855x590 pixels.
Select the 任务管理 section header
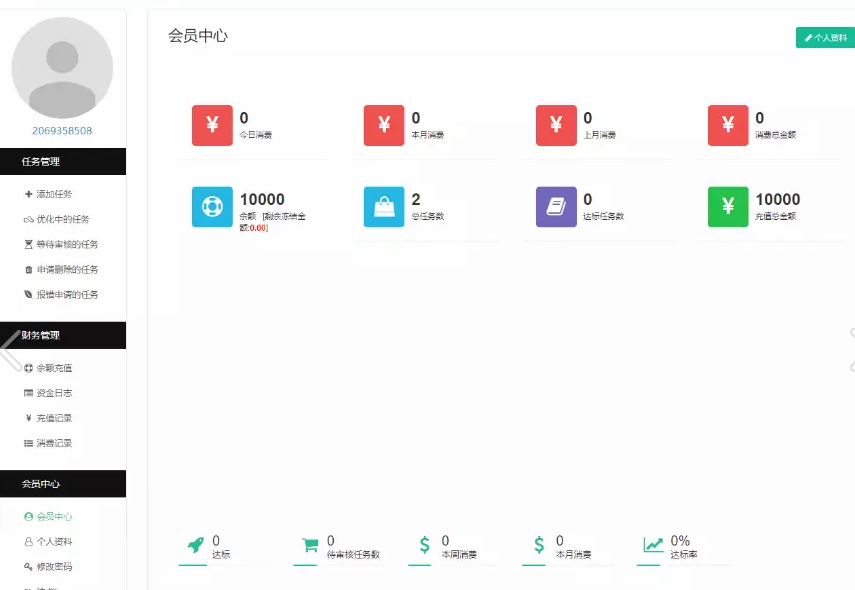[63, 161]
